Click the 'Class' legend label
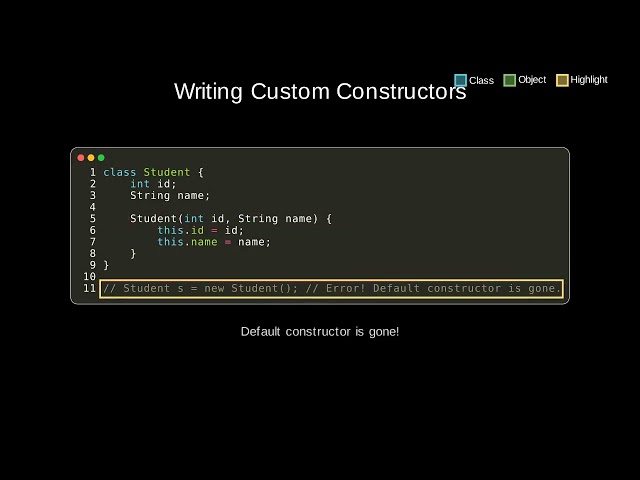640x480 pixels. [481, 80]
